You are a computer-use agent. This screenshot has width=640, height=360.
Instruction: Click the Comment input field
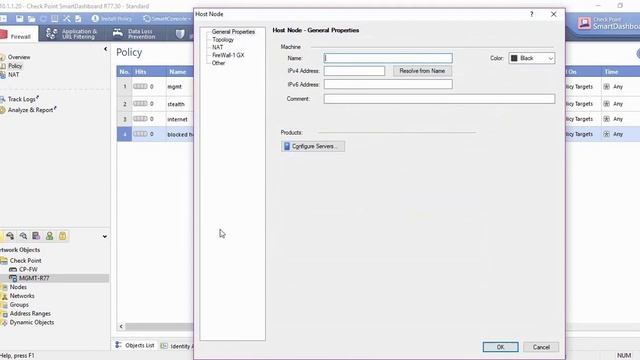(x=439, y=99)
